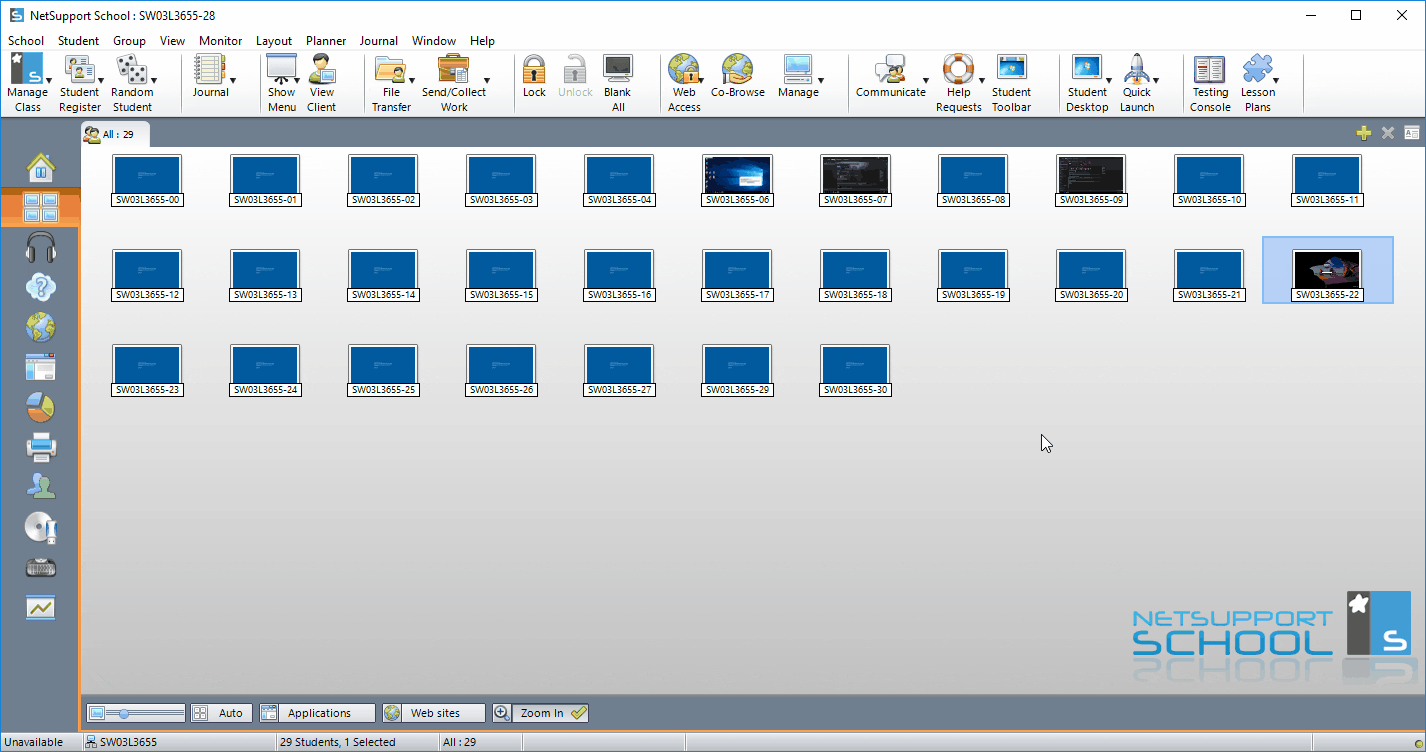This screenshot has height=752, width=1426.
Task: Toggle Auto thumbnail sizing
Action: click(x=221, y=713)
